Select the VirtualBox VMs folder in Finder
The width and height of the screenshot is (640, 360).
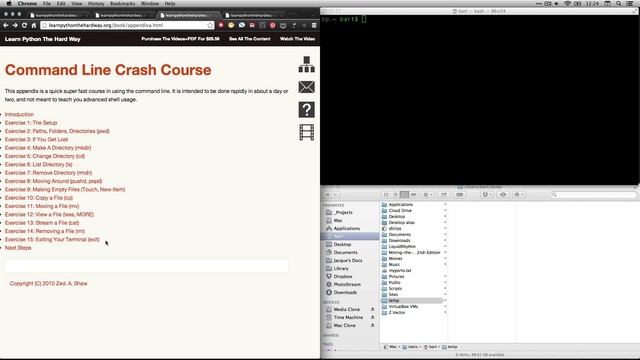[x=403, y=307]
